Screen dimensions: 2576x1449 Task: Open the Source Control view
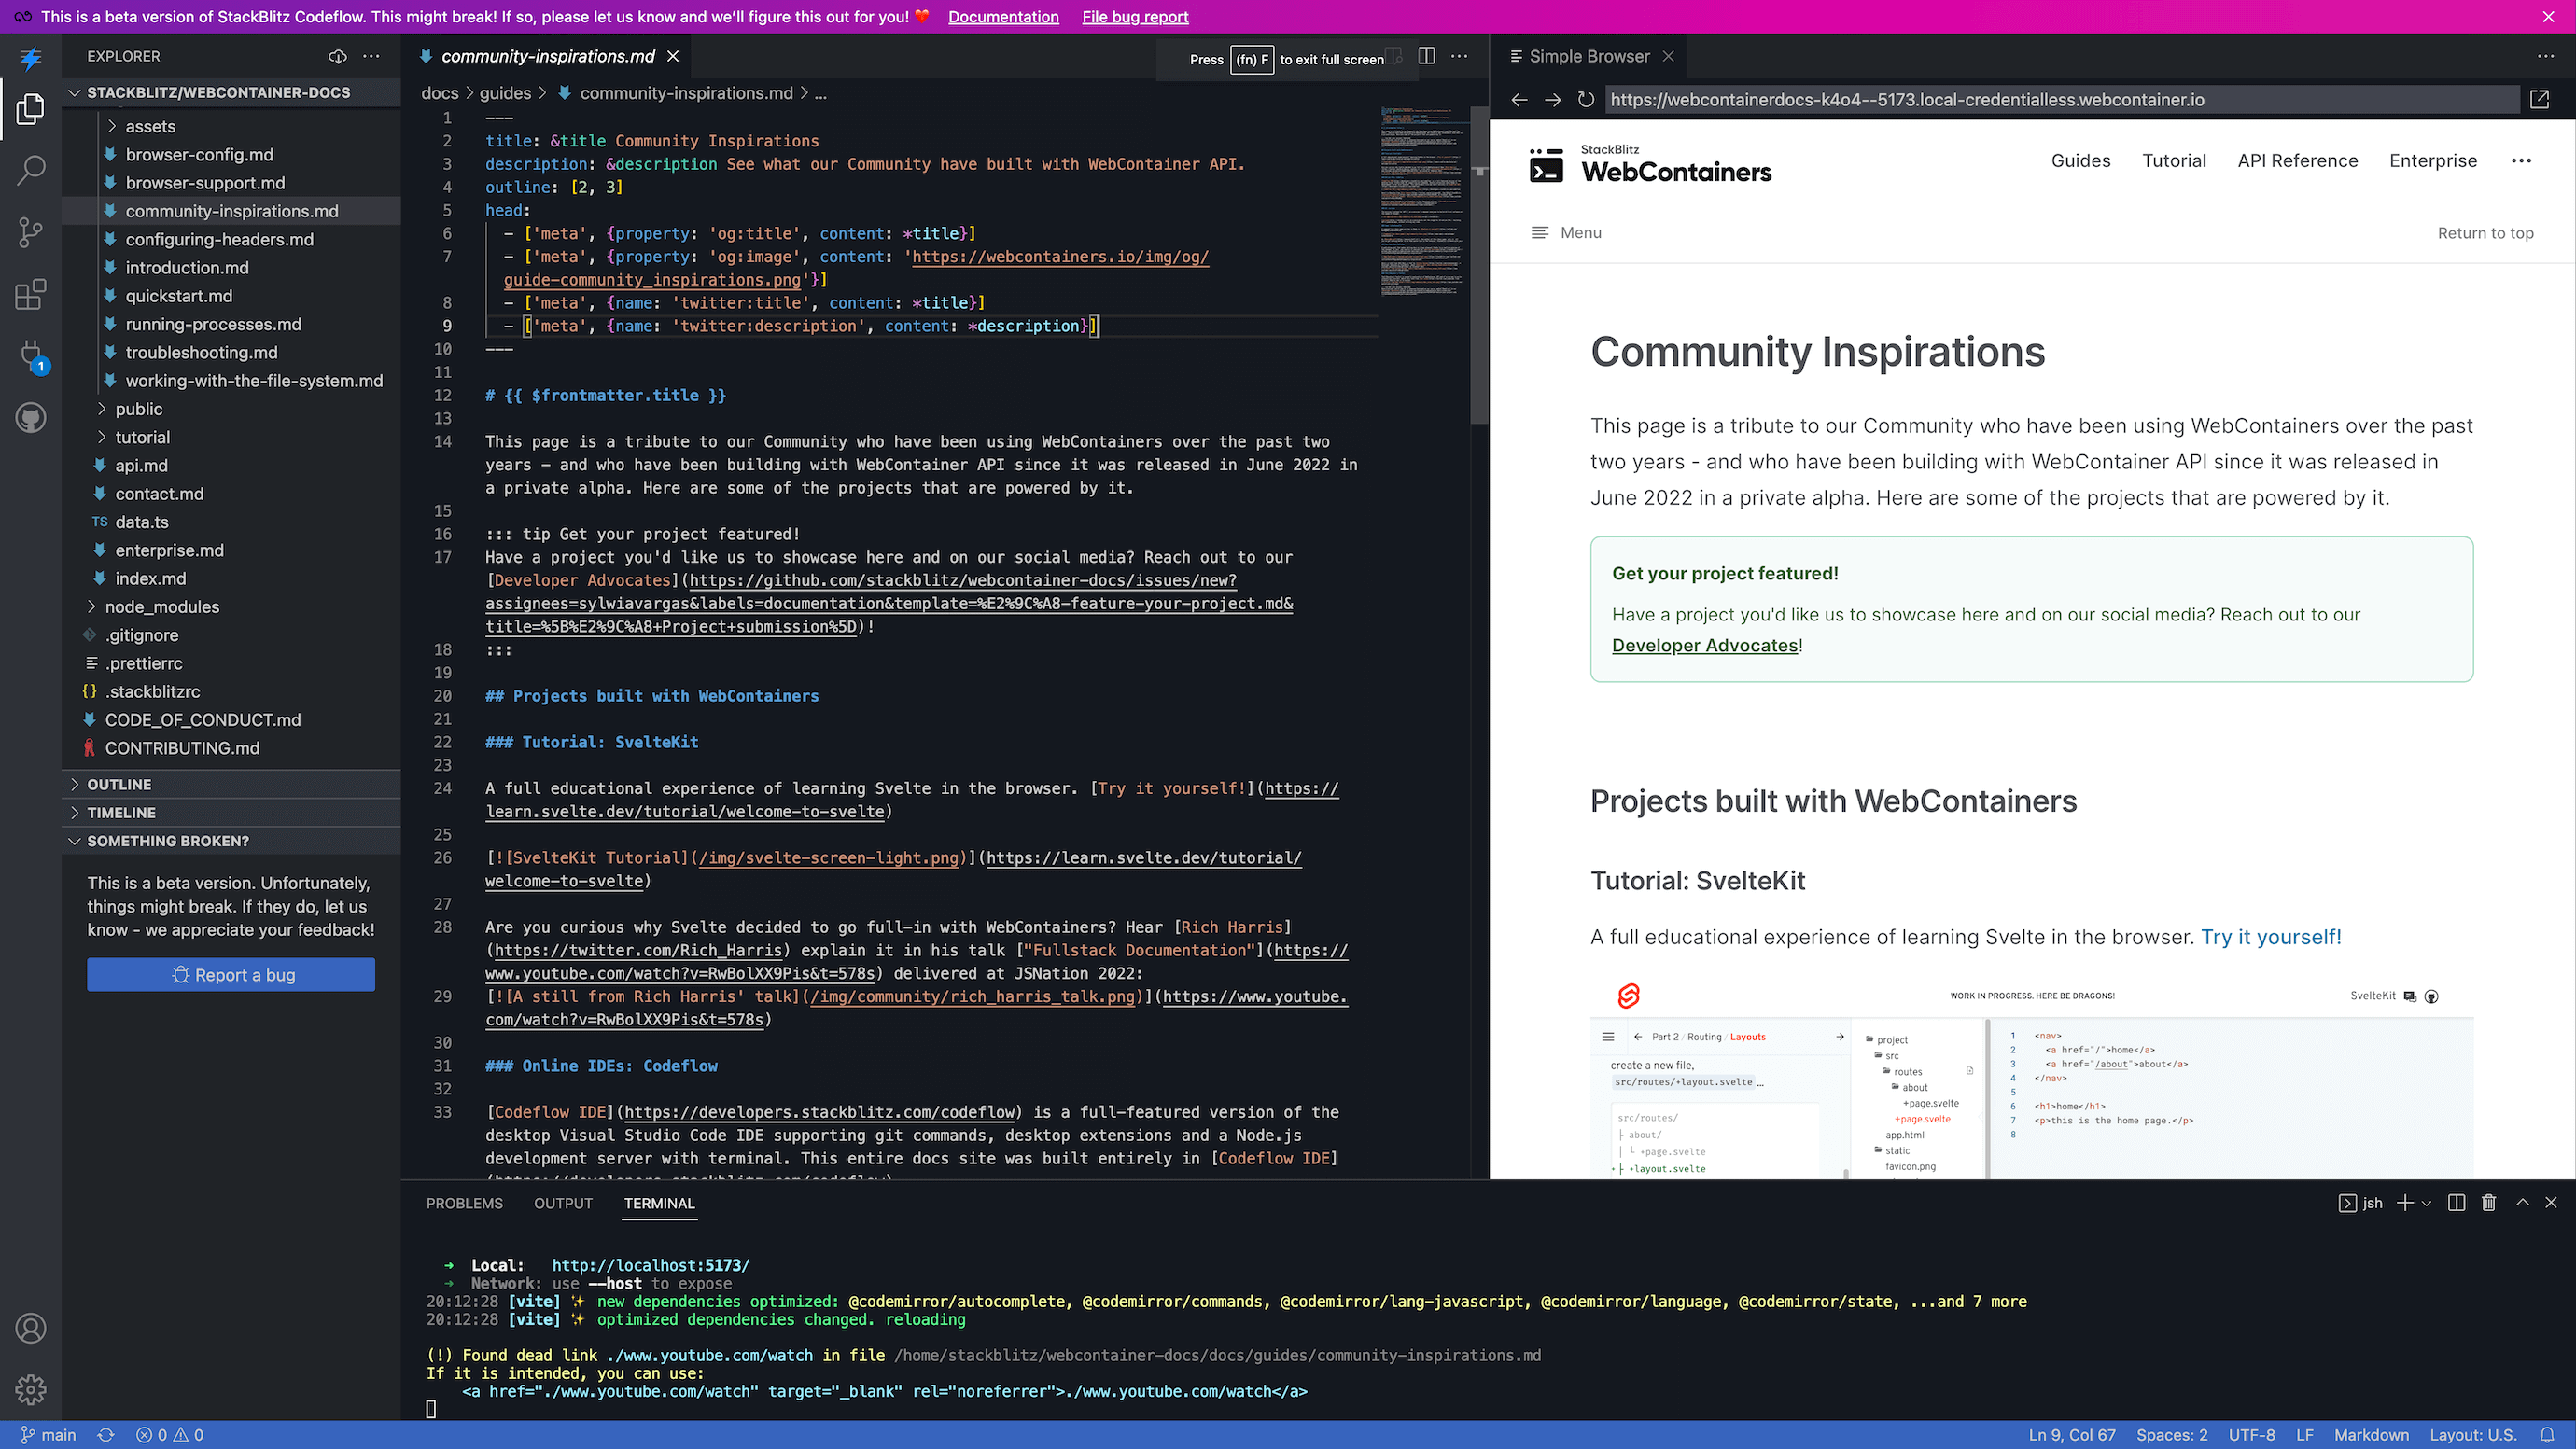(x=30, y=232)
